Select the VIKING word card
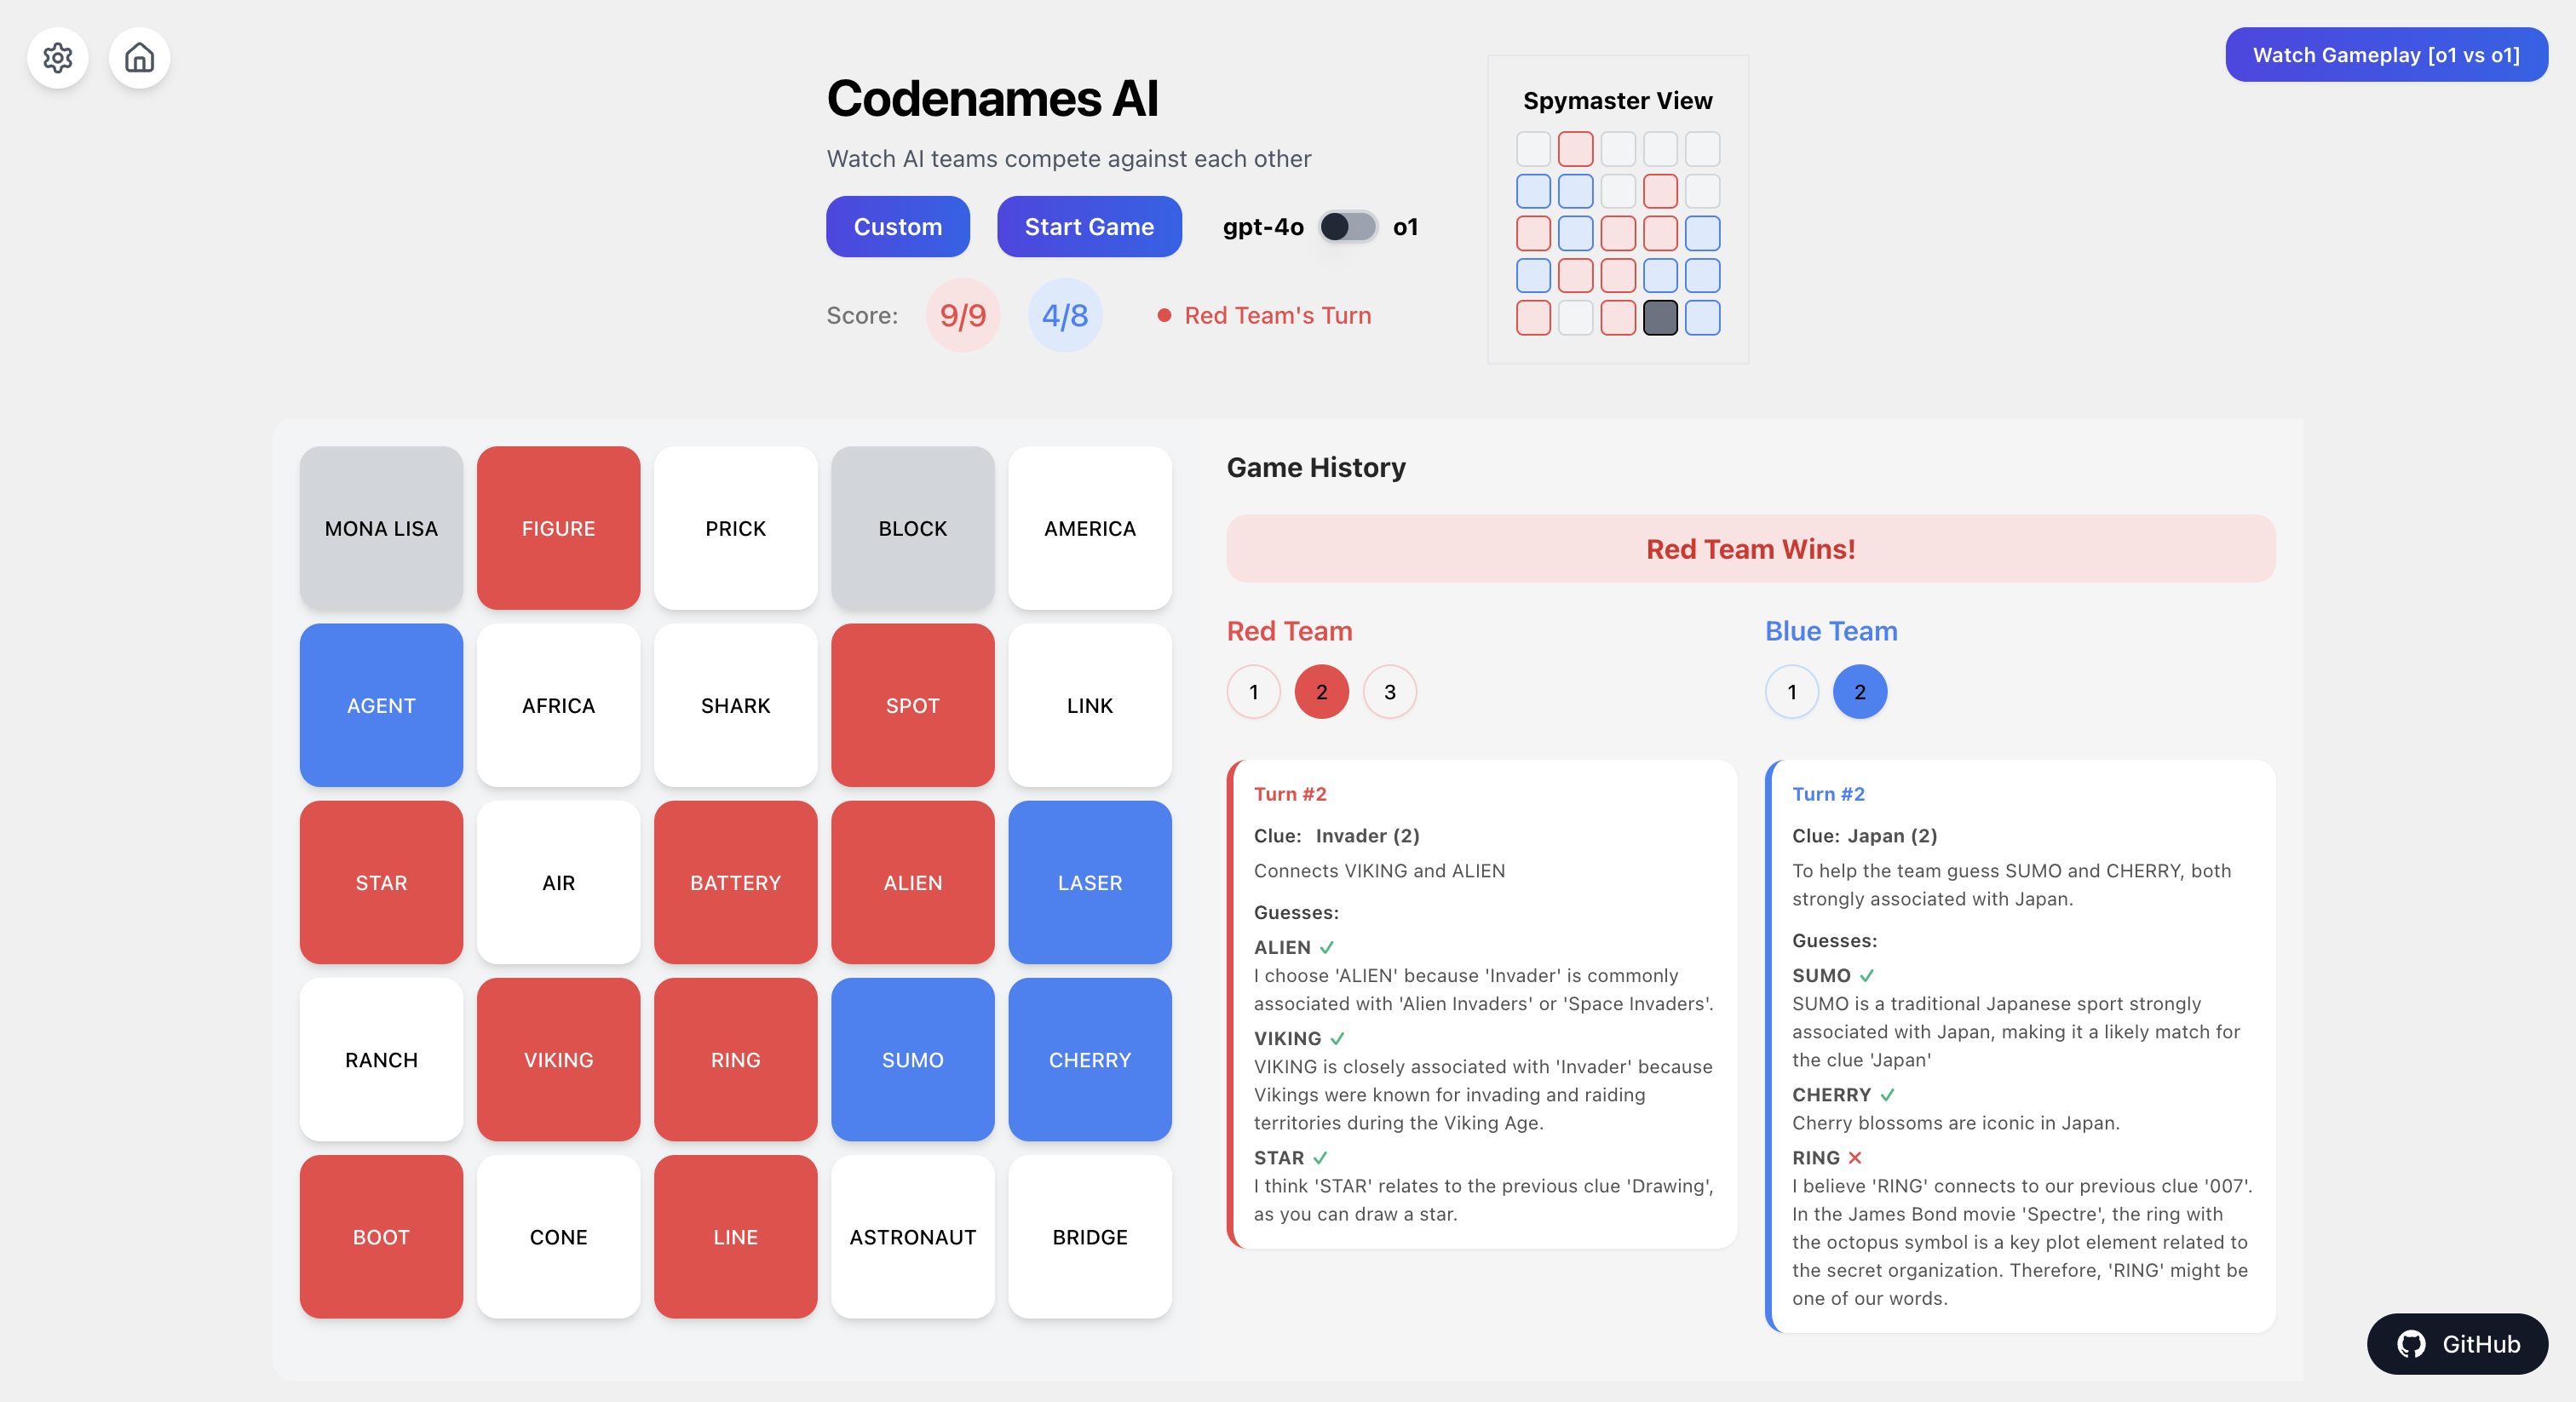2576x1402 pixels. (x=560, y=1059)
